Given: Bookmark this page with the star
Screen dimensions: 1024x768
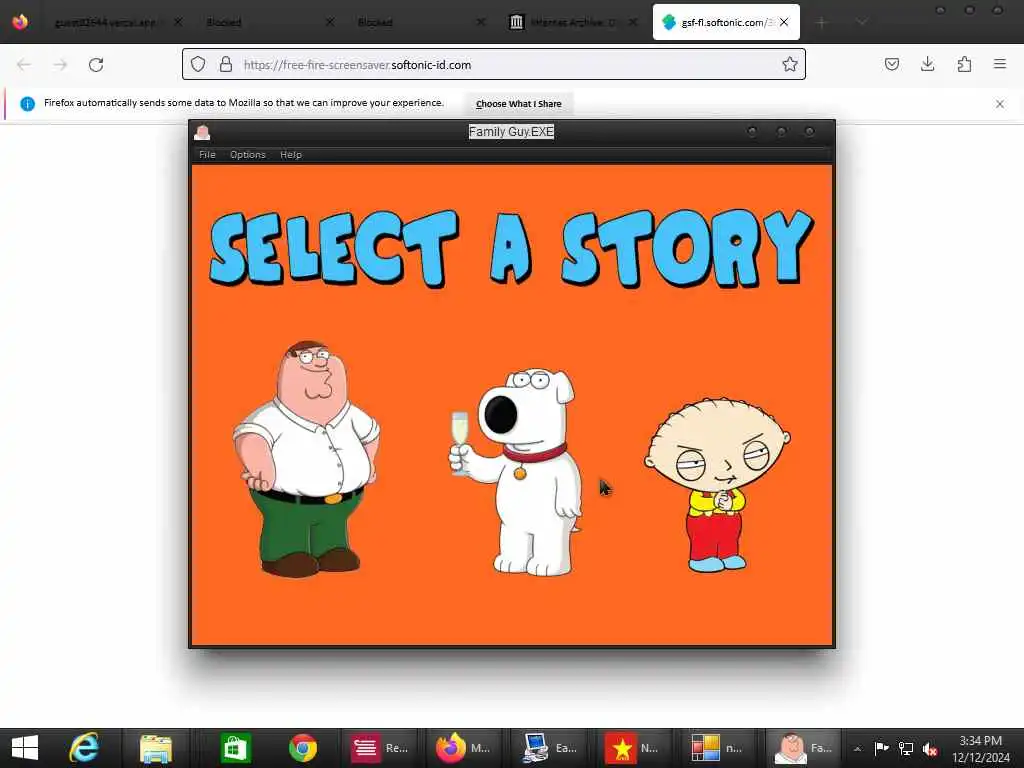Looking at the screenshot, I should (x=790, y=64).
